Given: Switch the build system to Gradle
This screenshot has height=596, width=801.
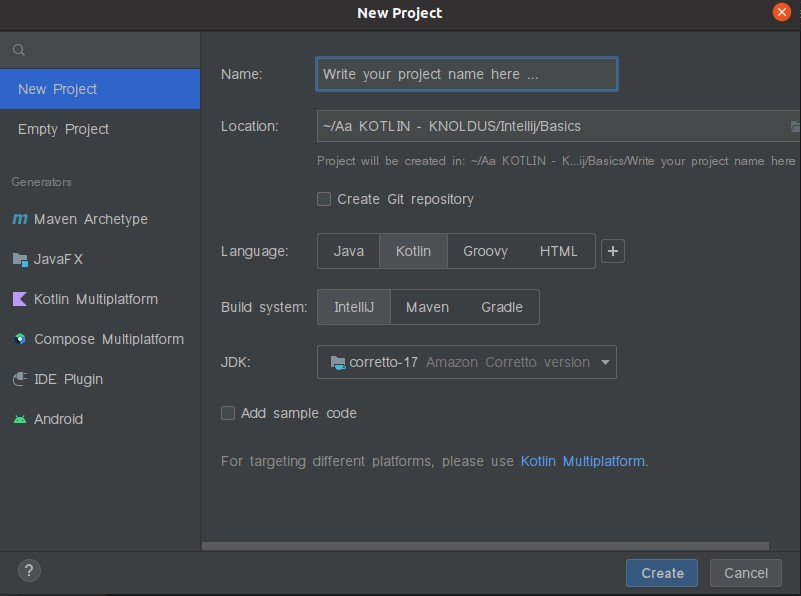Looking at the screenshot, I should (x=501, y=307).
